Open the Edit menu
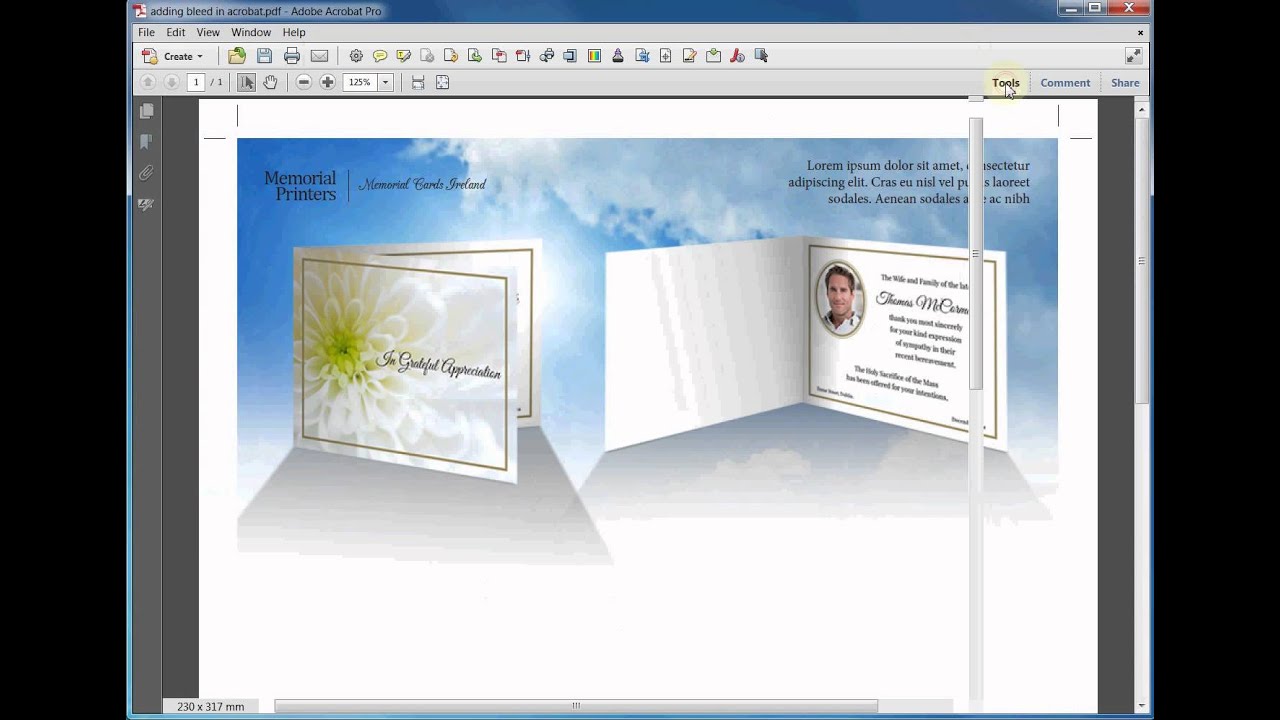The image size is (1280, 720). [x=176, y=32]
